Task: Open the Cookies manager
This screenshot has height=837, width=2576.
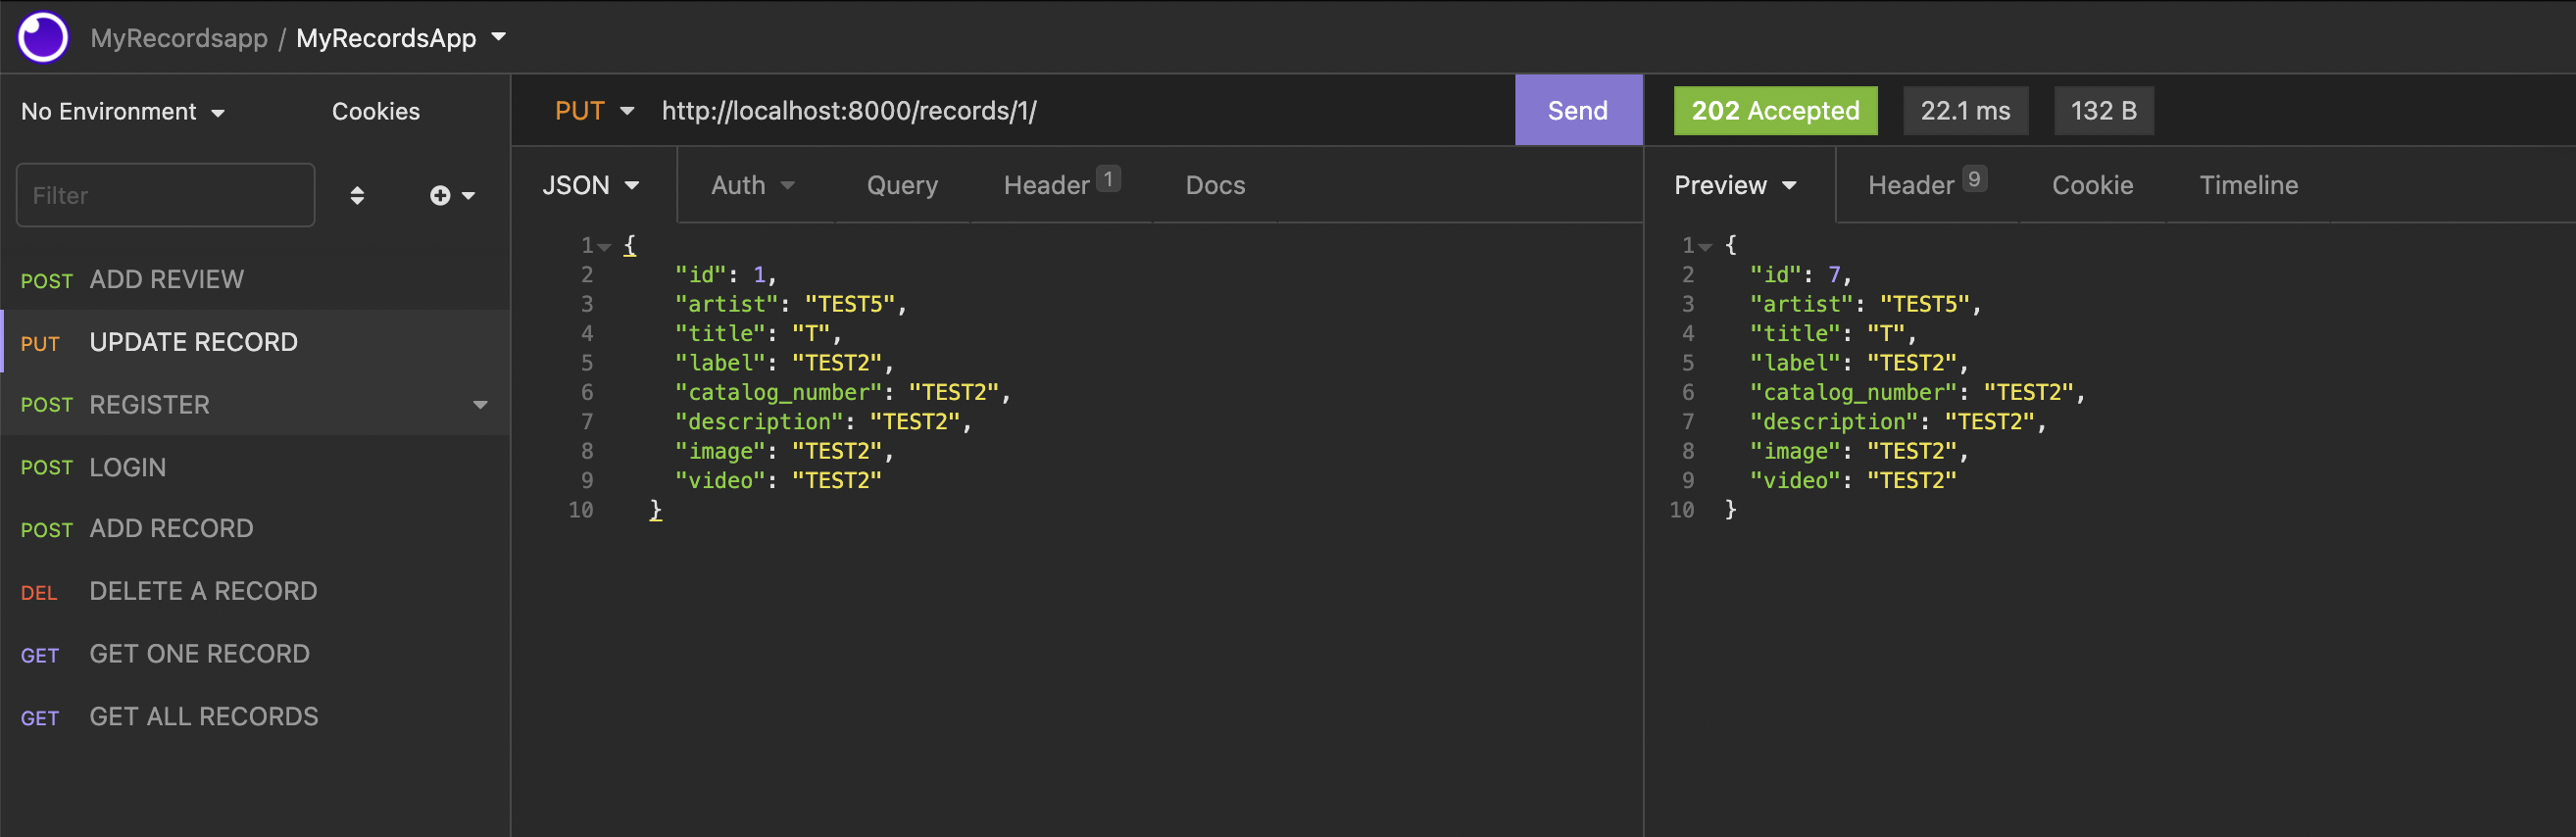Action: click(376, 111)
